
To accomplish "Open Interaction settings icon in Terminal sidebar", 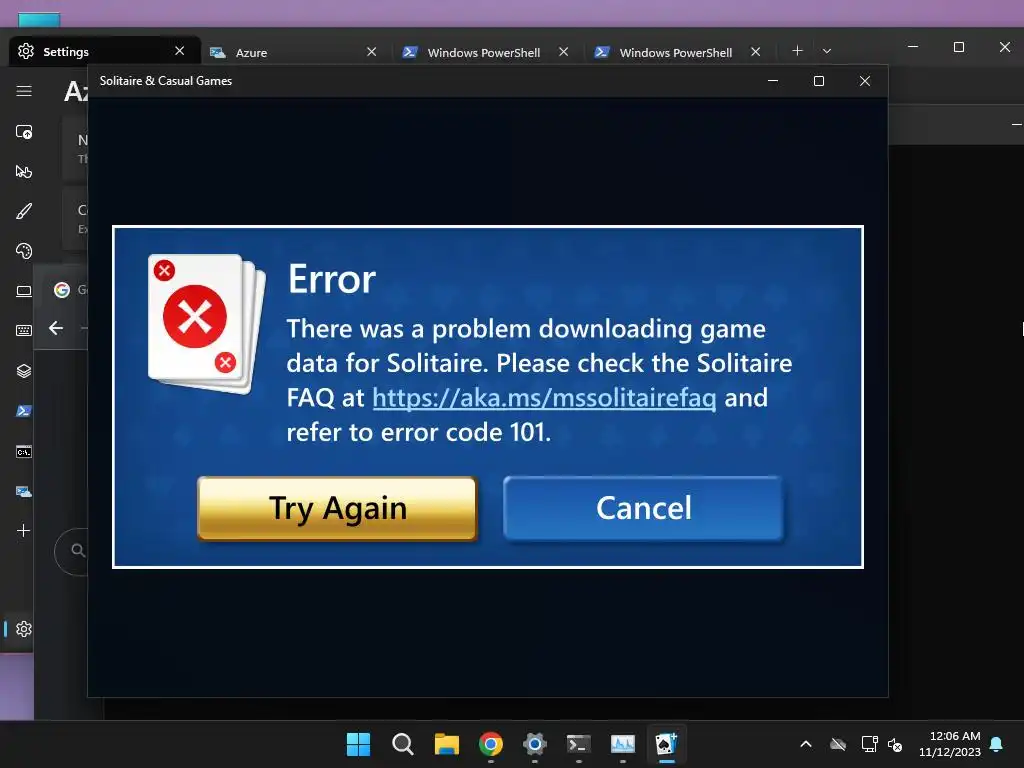I will pyautogui.click(x=24, y=172).
